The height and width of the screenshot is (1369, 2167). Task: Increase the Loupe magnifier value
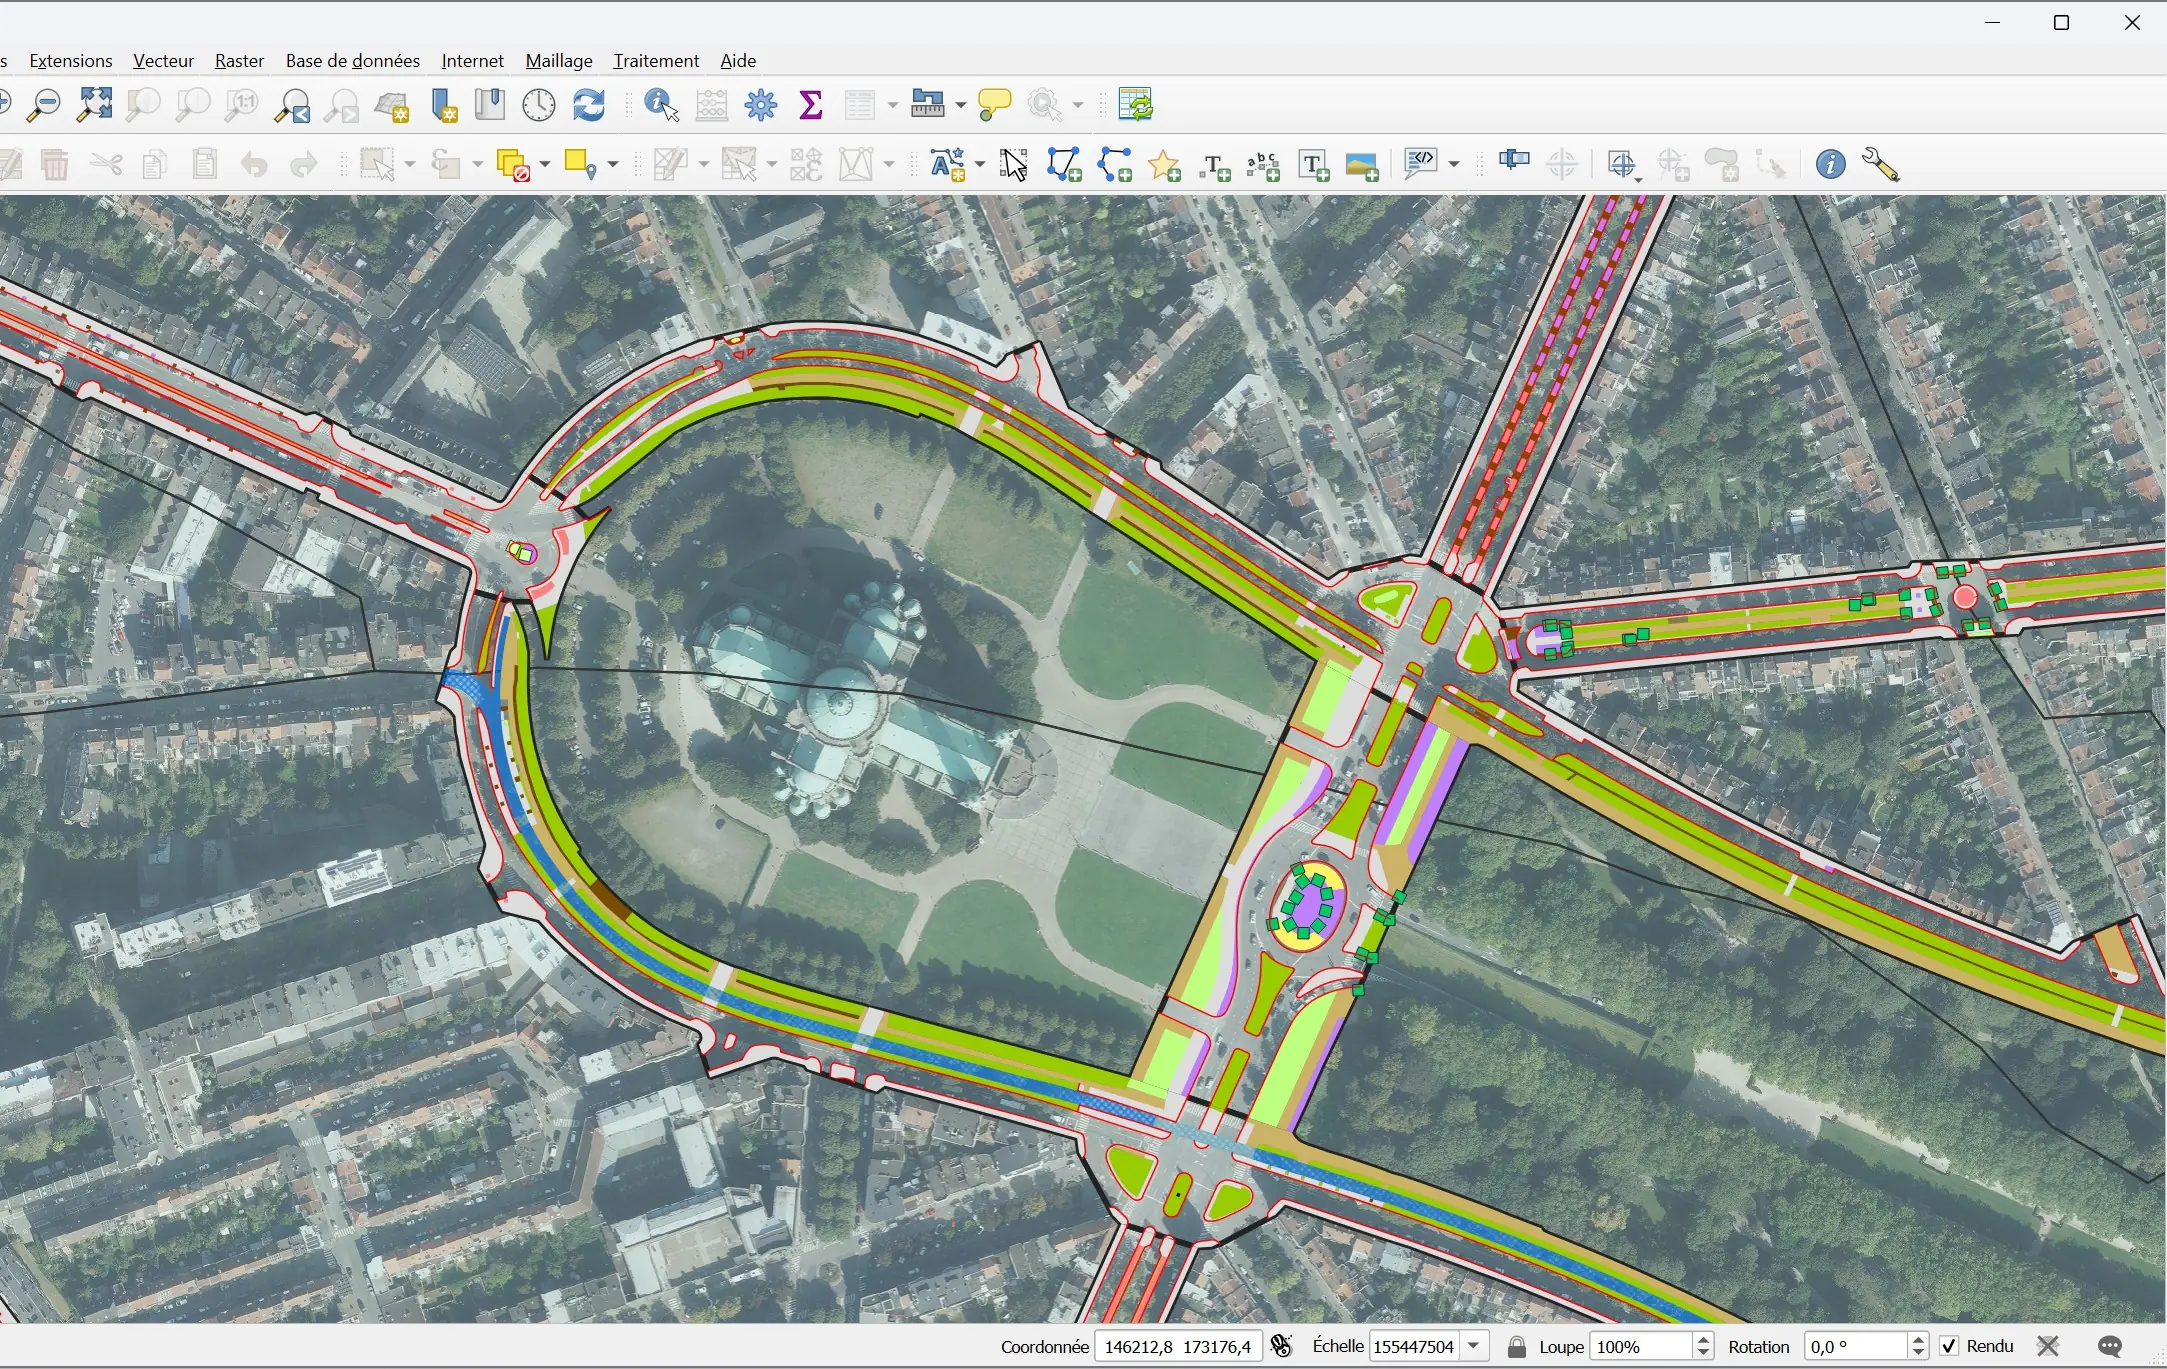click(1704, 1340)
